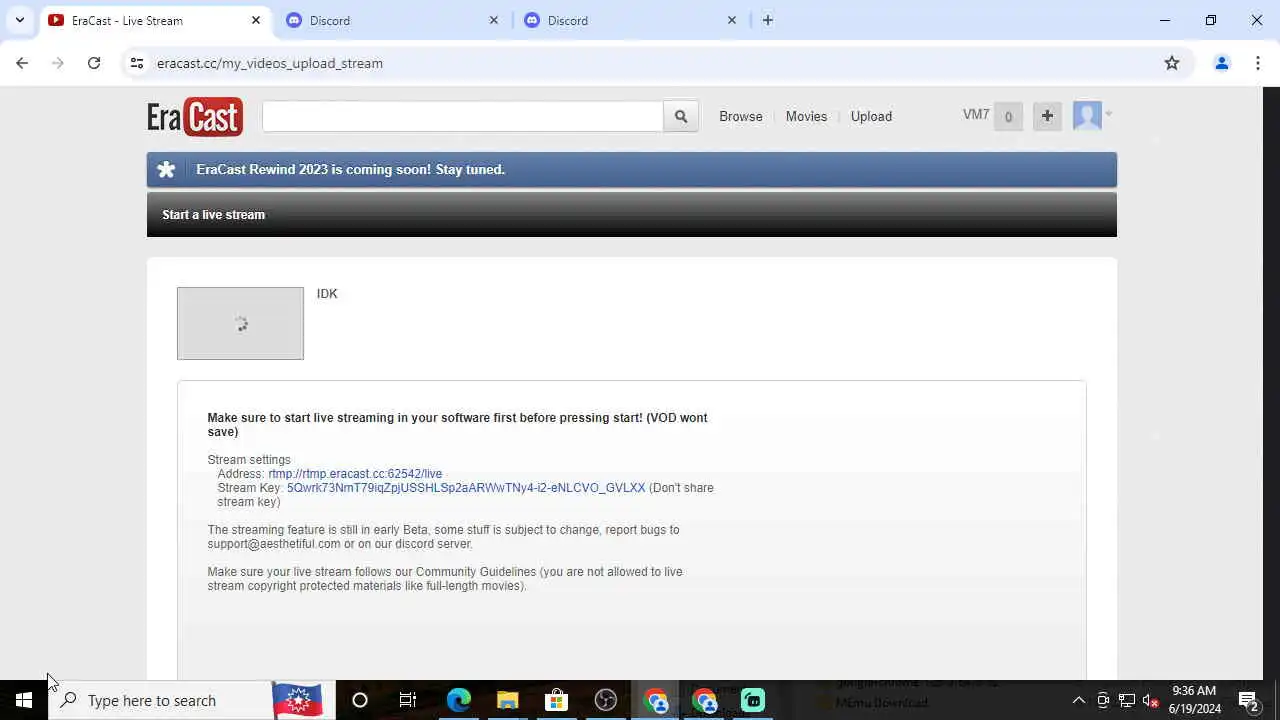Click the IDK stream title

pos(327,294)
